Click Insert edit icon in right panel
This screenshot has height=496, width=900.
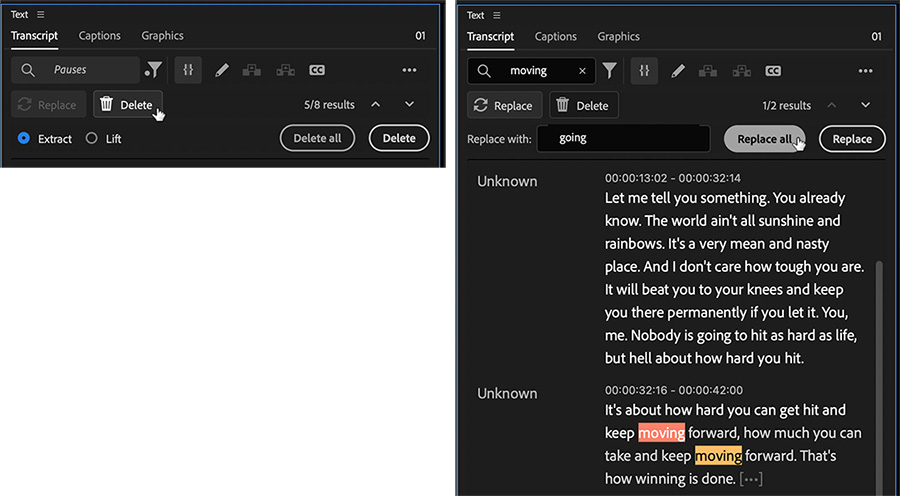pyautogui.click(x=708, y=71)
